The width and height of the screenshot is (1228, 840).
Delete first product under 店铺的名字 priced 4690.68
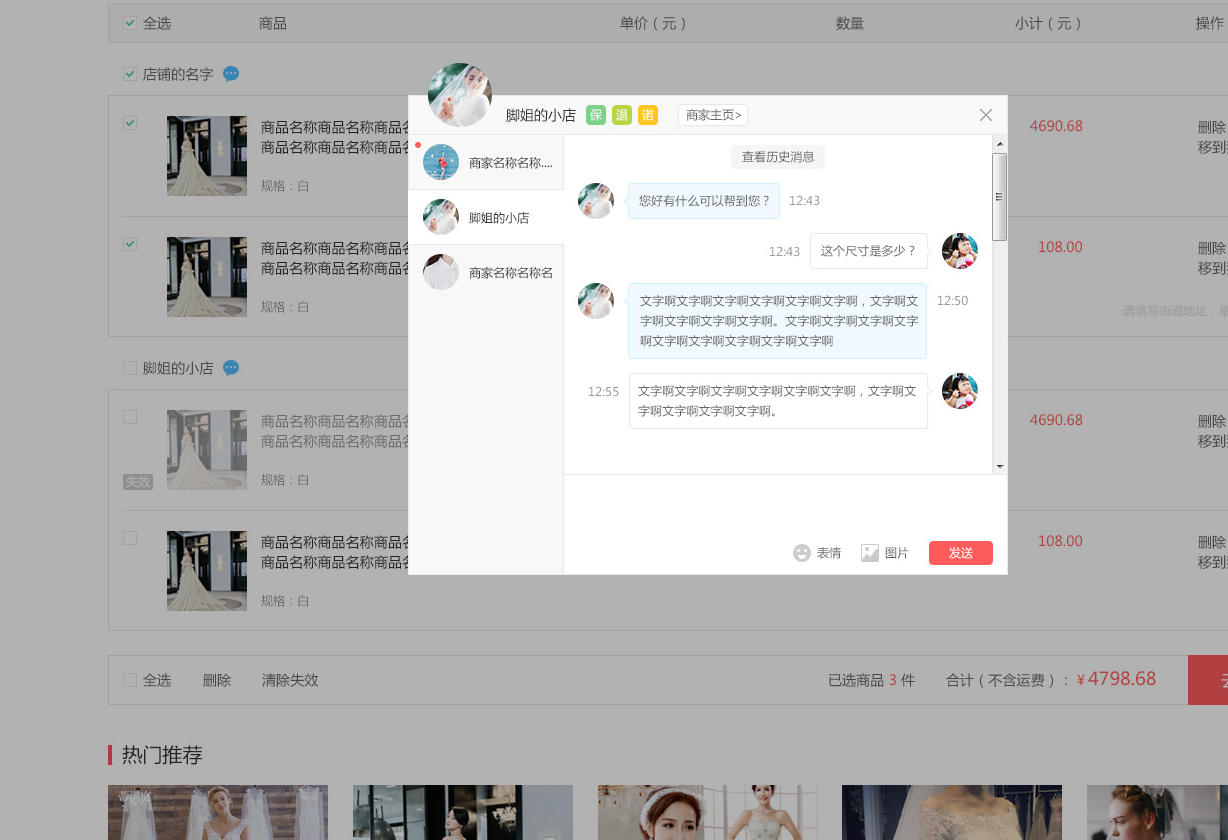coord(1212,127)
